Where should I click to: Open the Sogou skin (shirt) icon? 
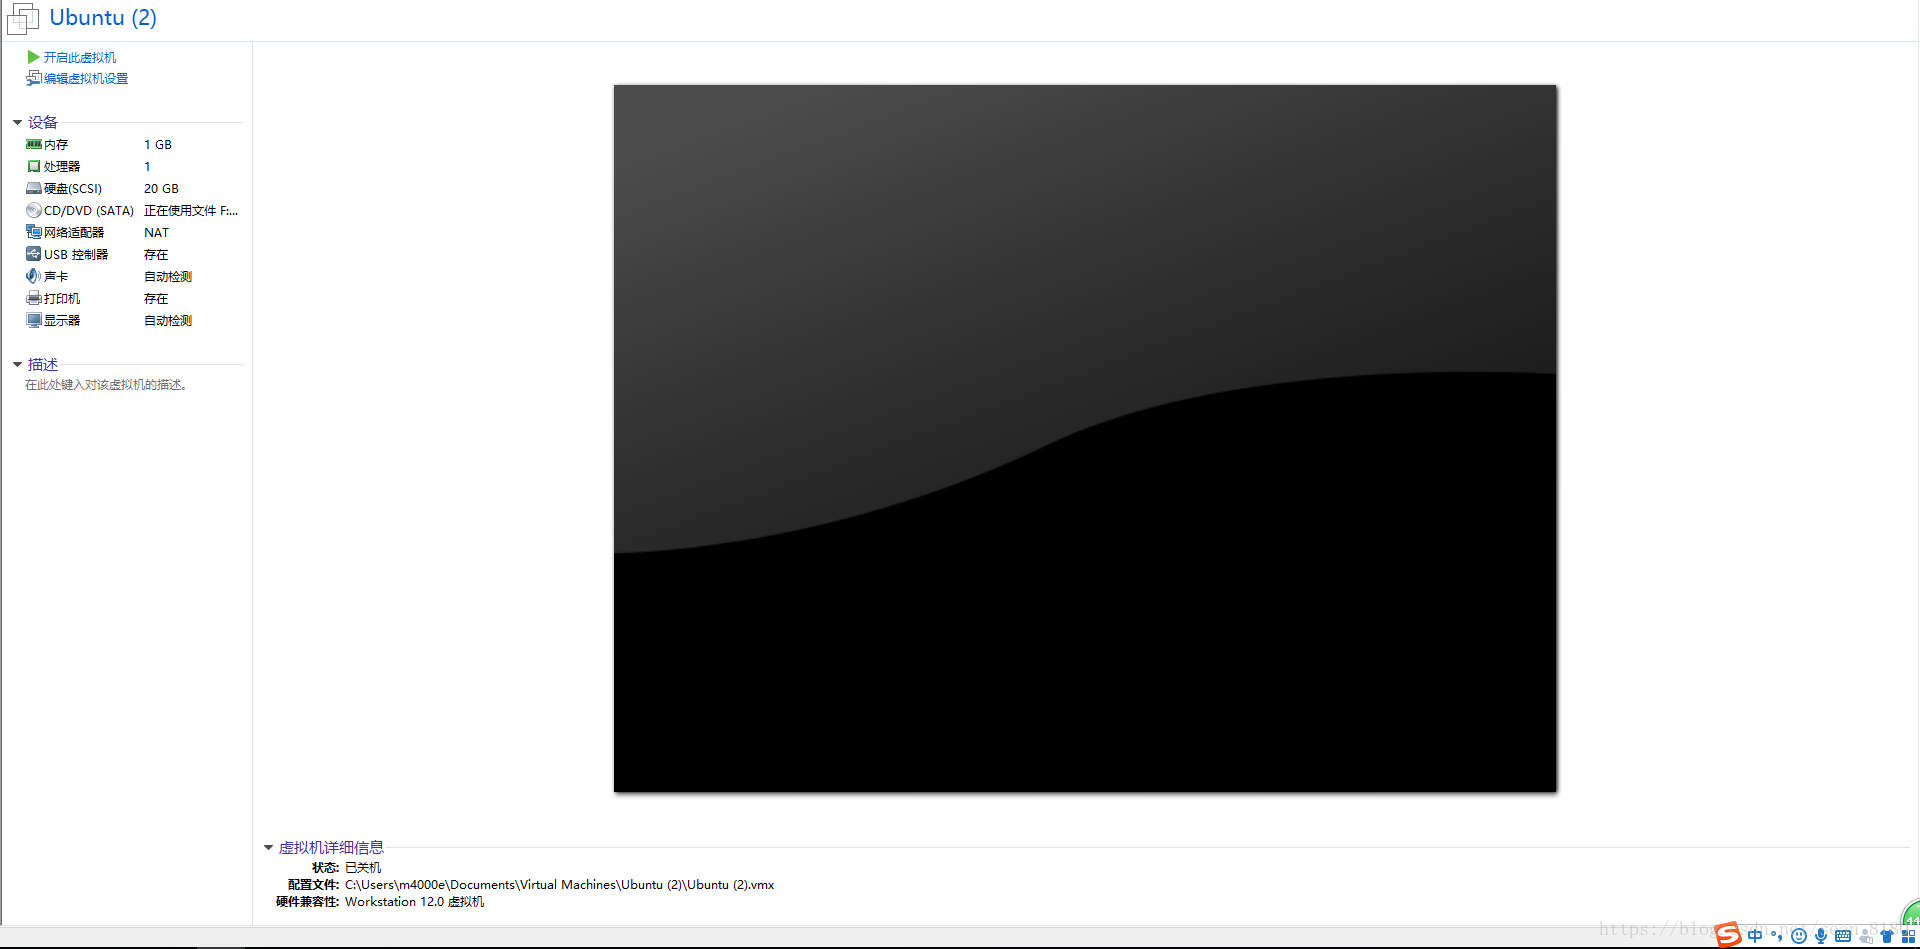coord(1887,936)
